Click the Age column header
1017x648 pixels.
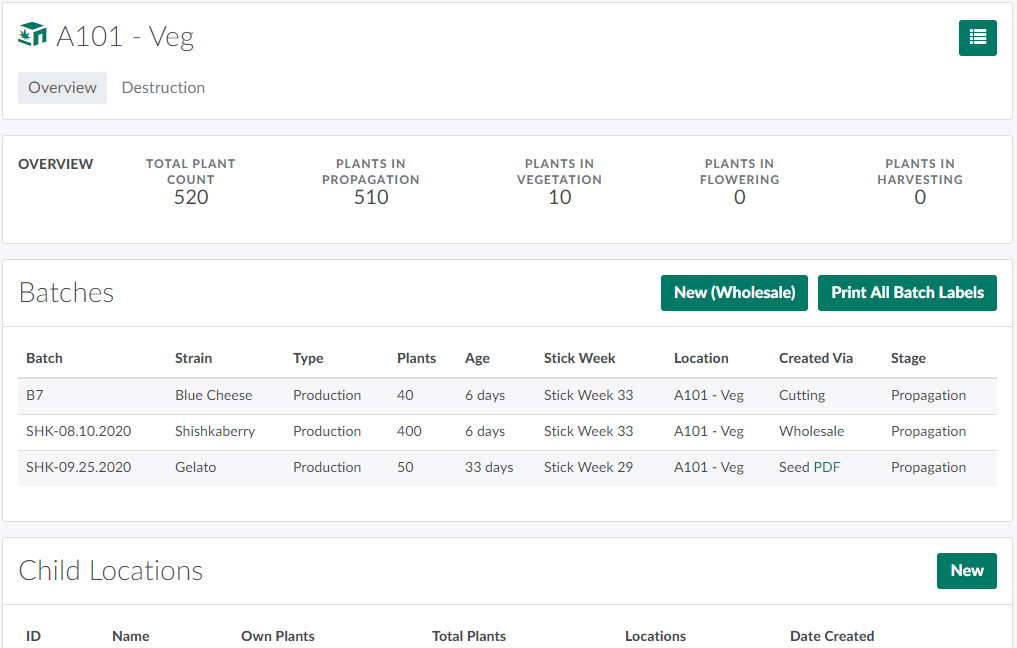click(x=478, y=358)
